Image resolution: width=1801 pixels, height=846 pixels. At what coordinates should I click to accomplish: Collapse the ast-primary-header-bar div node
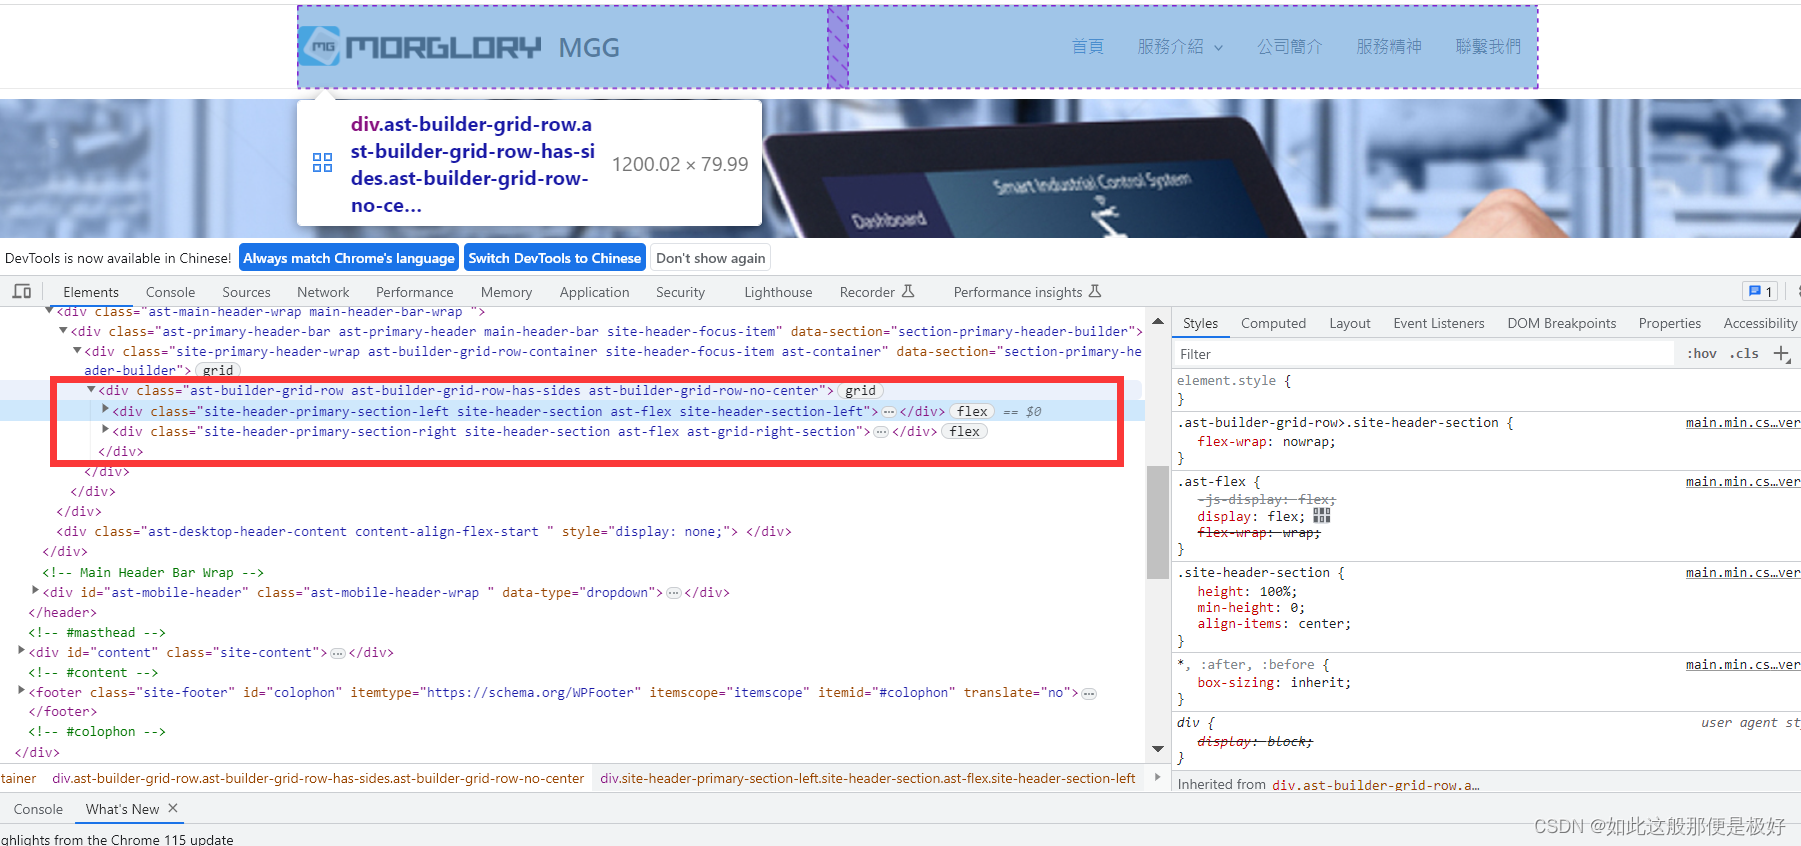63,331
